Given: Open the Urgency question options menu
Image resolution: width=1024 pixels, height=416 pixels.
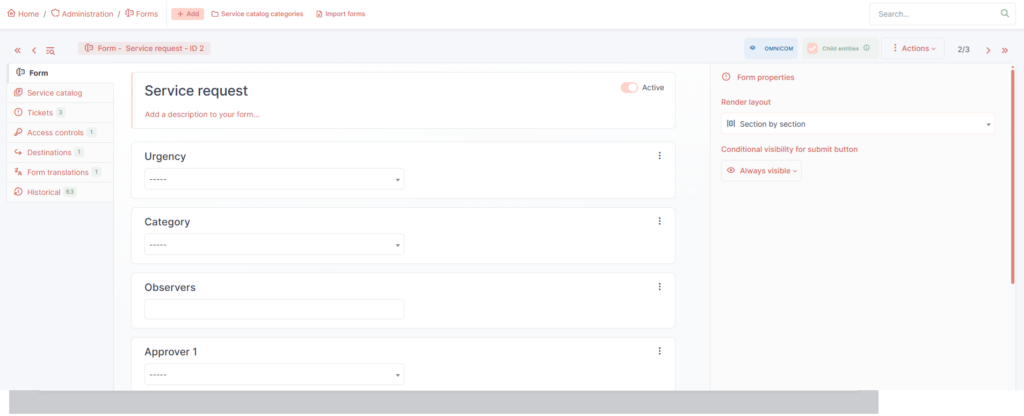Looking at the screenshot, I should (659, 156).
